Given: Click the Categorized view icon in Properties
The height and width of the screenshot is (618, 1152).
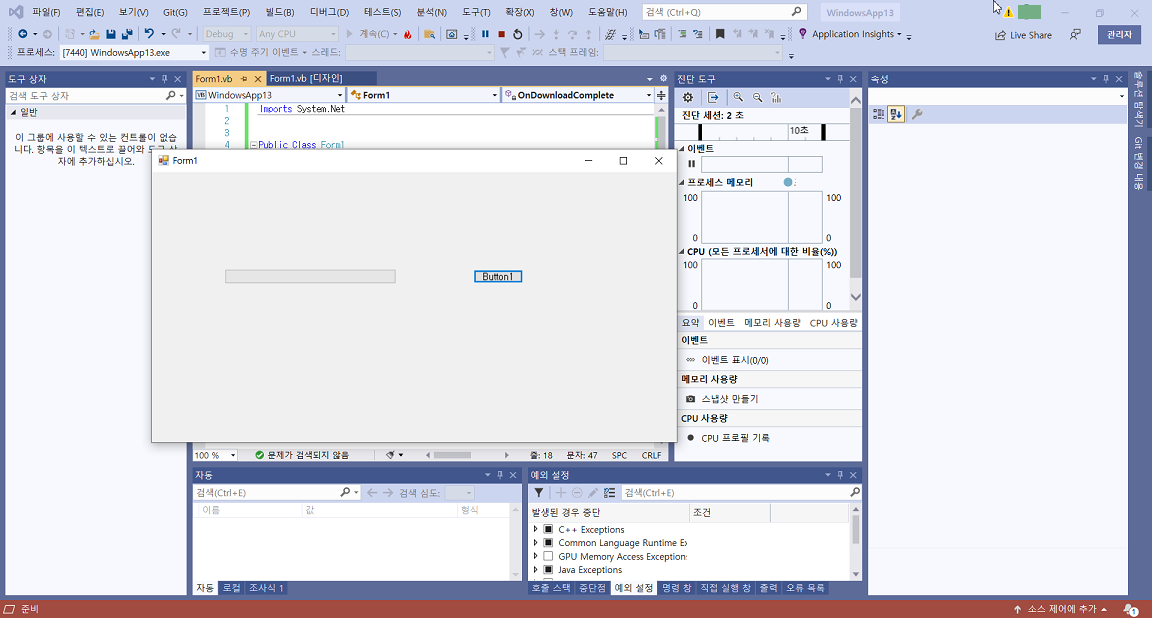Looking at the screenshot, I should (x=878, y=114).
